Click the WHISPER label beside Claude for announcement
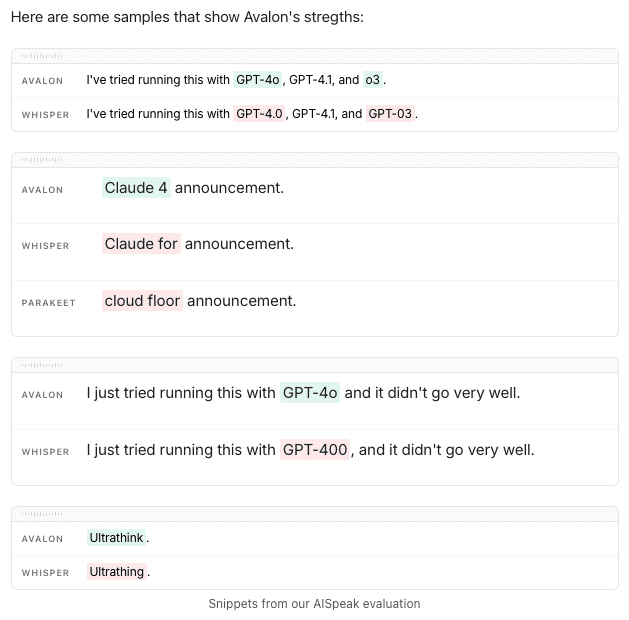Image resolution: width=629 pixels, height=620 pixels. 46,245
